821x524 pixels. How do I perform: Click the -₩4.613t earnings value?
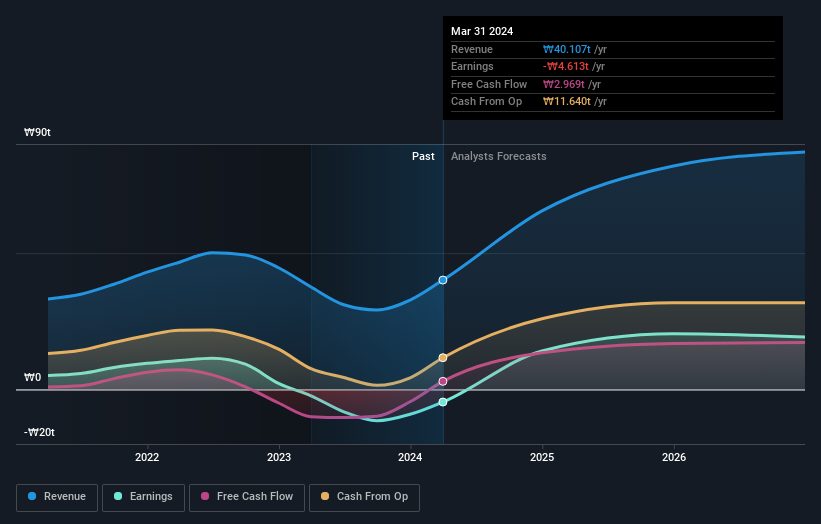tap(565, 66)
